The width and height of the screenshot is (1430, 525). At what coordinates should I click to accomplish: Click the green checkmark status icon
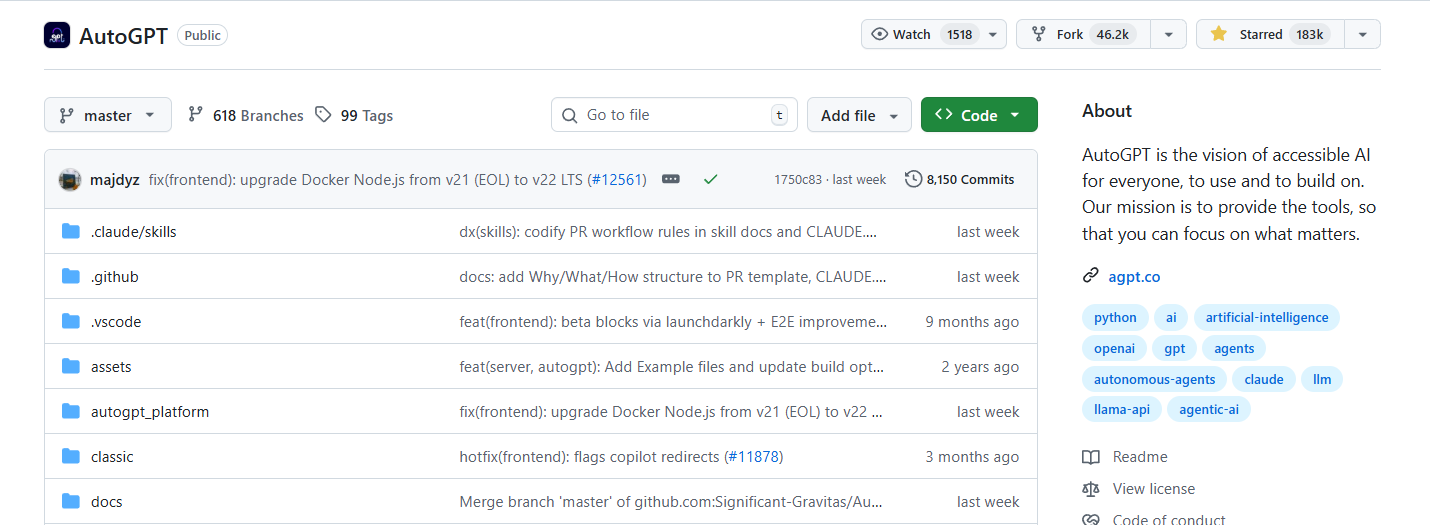pyautogui.click(x=711, y=179)
